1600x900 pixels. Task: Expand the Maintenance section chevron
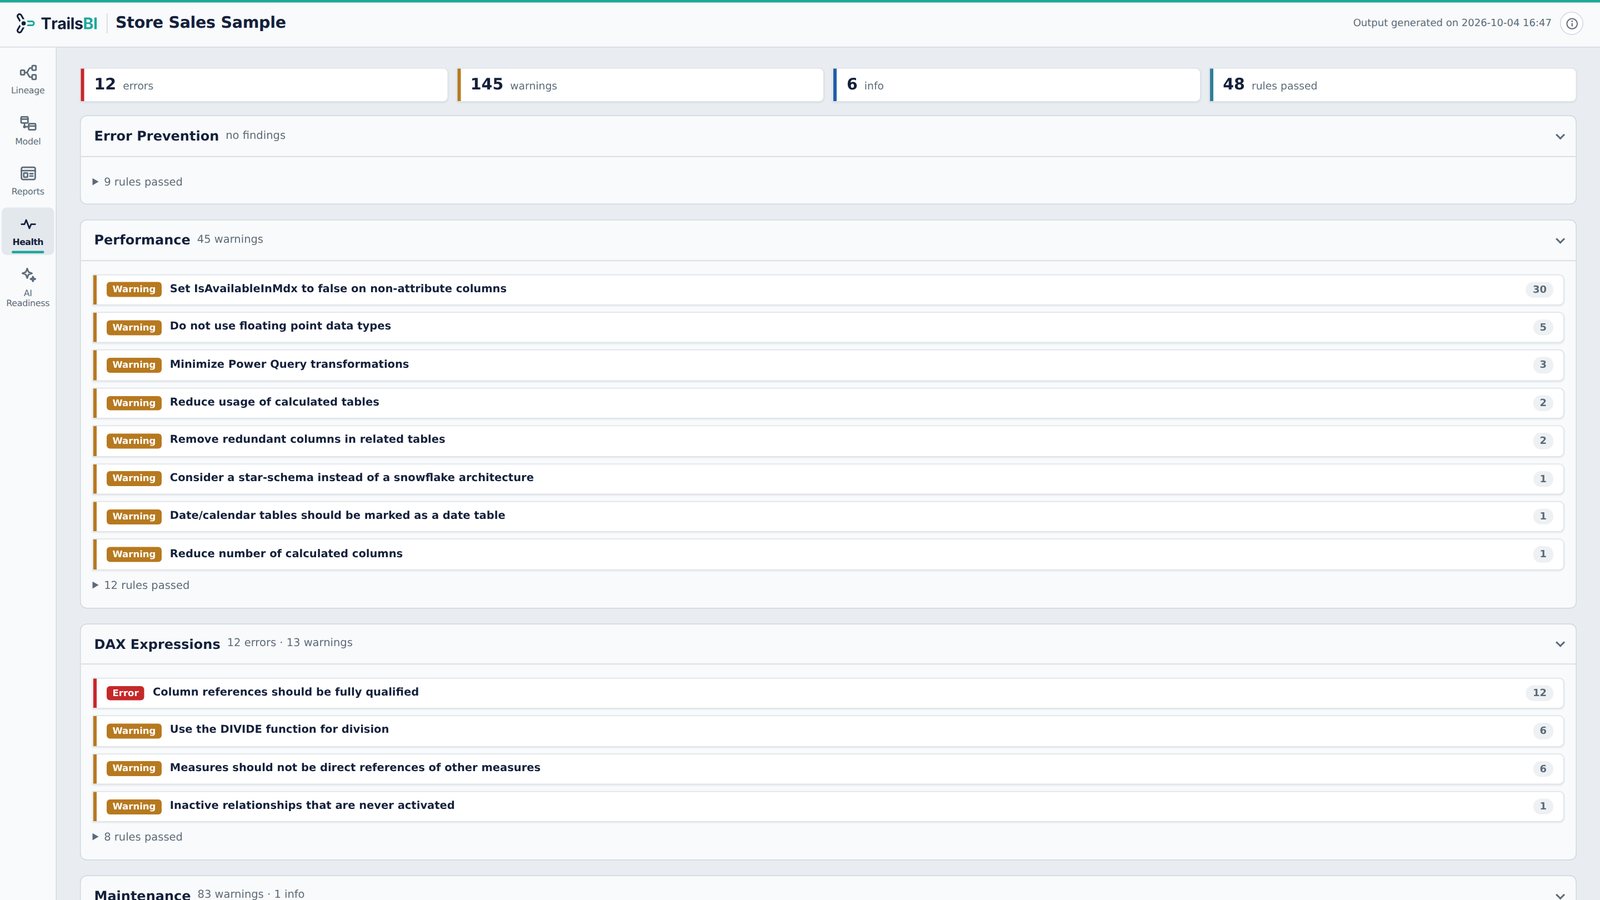coord(1560,895)
